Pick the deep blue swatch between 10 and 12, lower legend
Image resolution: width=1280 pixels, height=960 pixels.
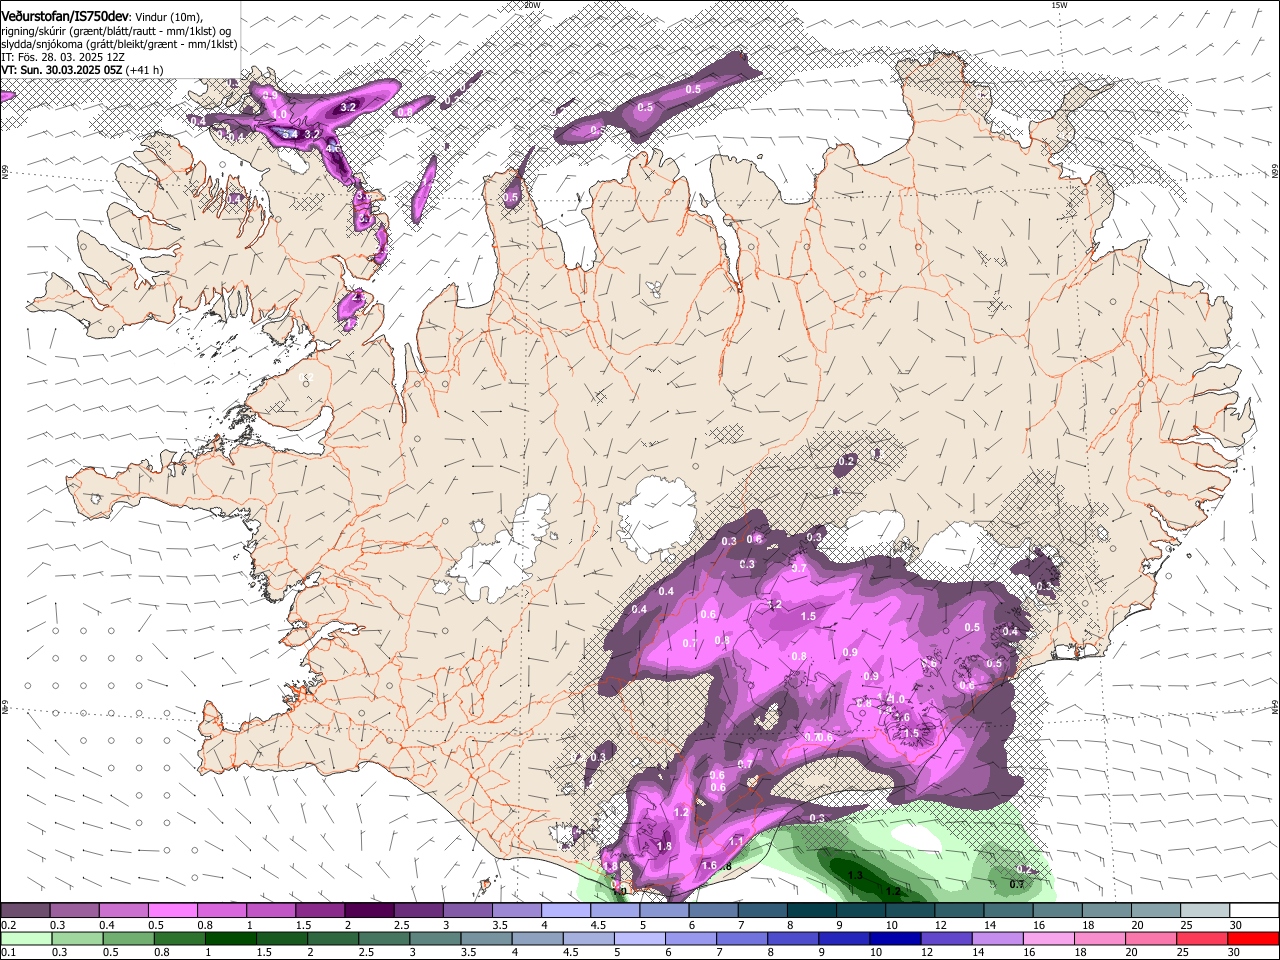pos(895,939)
